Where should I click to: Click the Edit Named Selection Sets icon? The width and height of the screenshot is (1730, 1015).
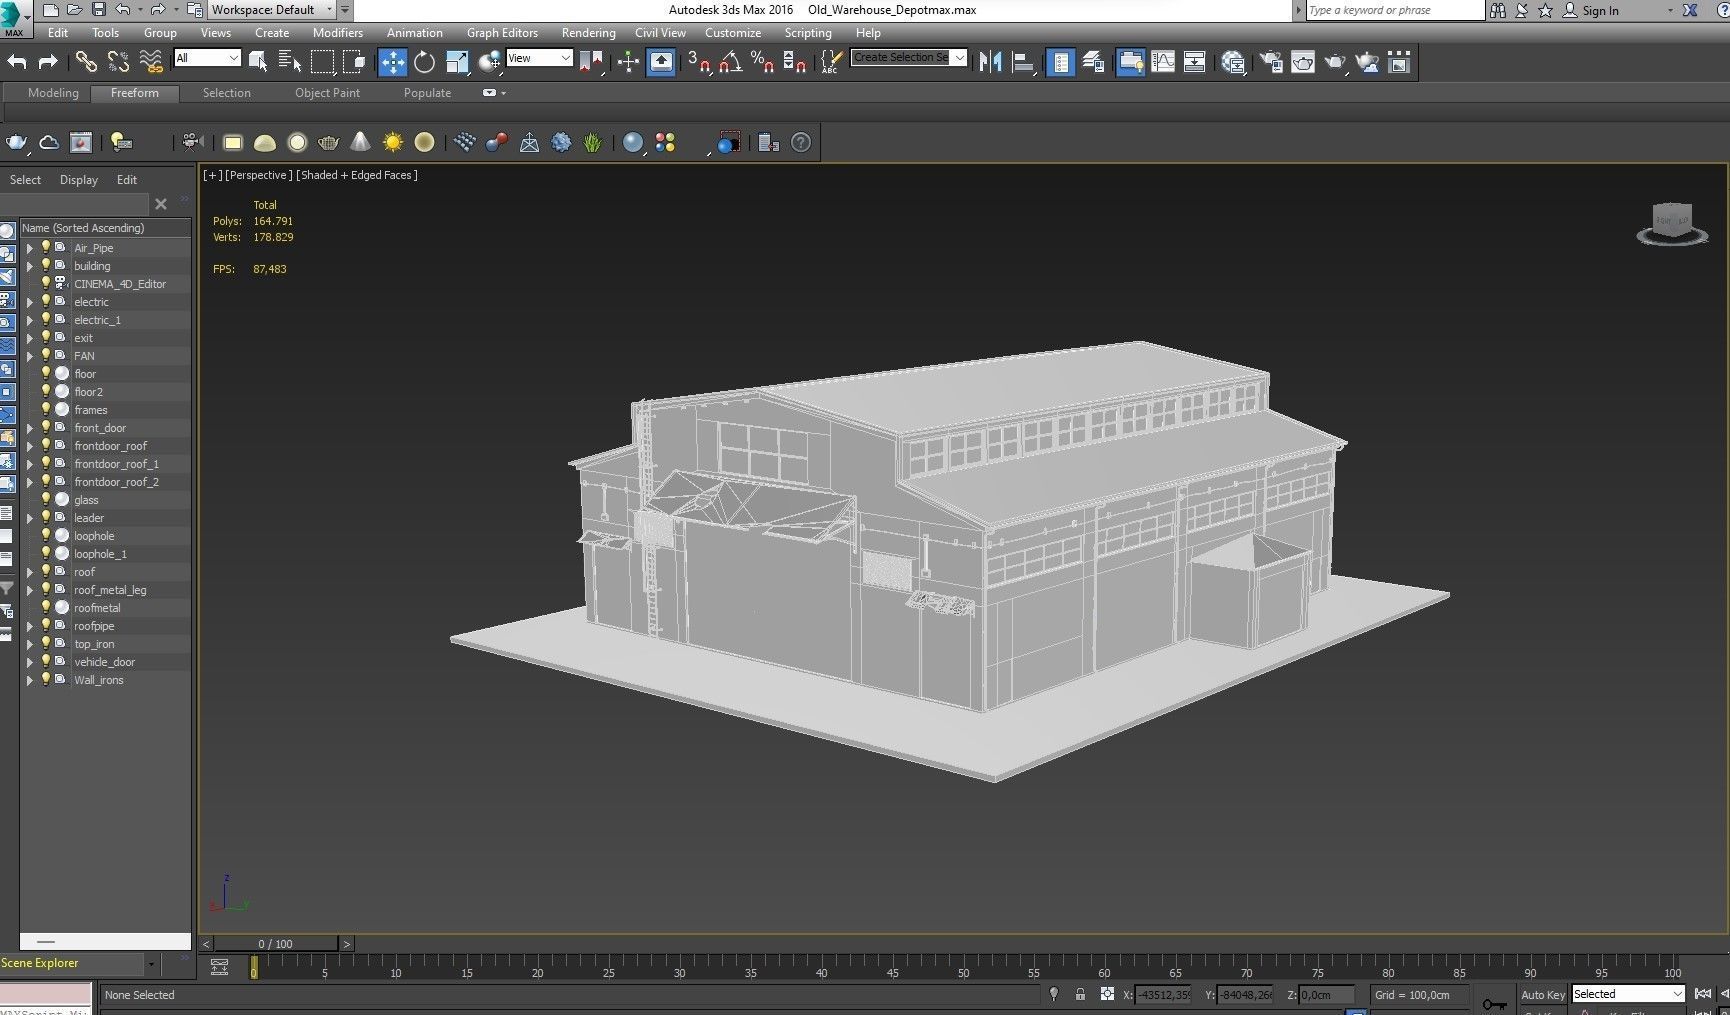[830, 62]
